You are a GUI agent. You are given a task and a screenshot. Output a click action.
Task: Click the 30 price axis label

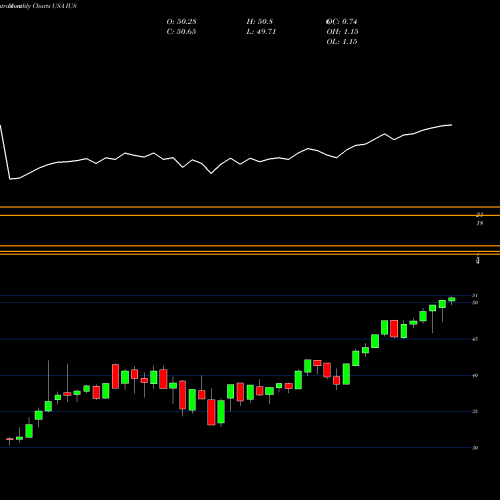[x=475, y=448]
